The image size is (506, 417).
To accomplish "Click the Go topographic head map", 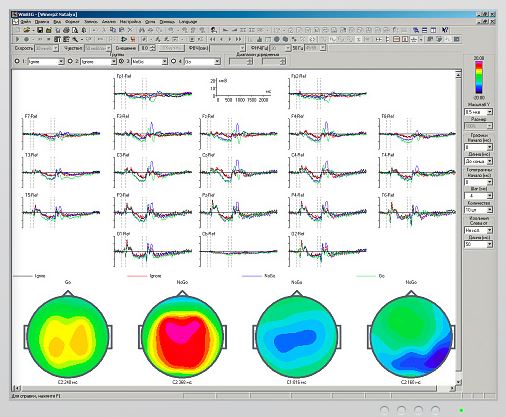I will 68,337.
